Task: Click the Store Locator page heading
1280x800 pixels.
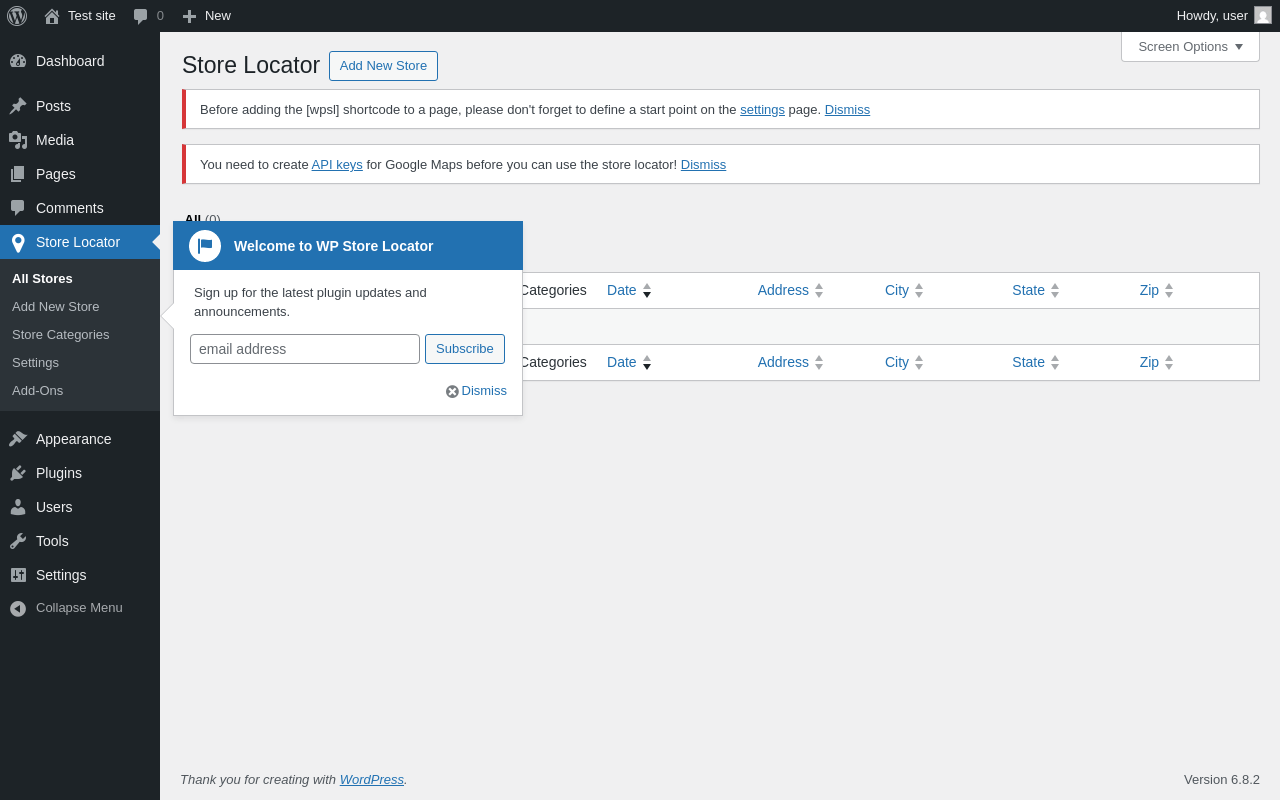Action: point(251,65)
